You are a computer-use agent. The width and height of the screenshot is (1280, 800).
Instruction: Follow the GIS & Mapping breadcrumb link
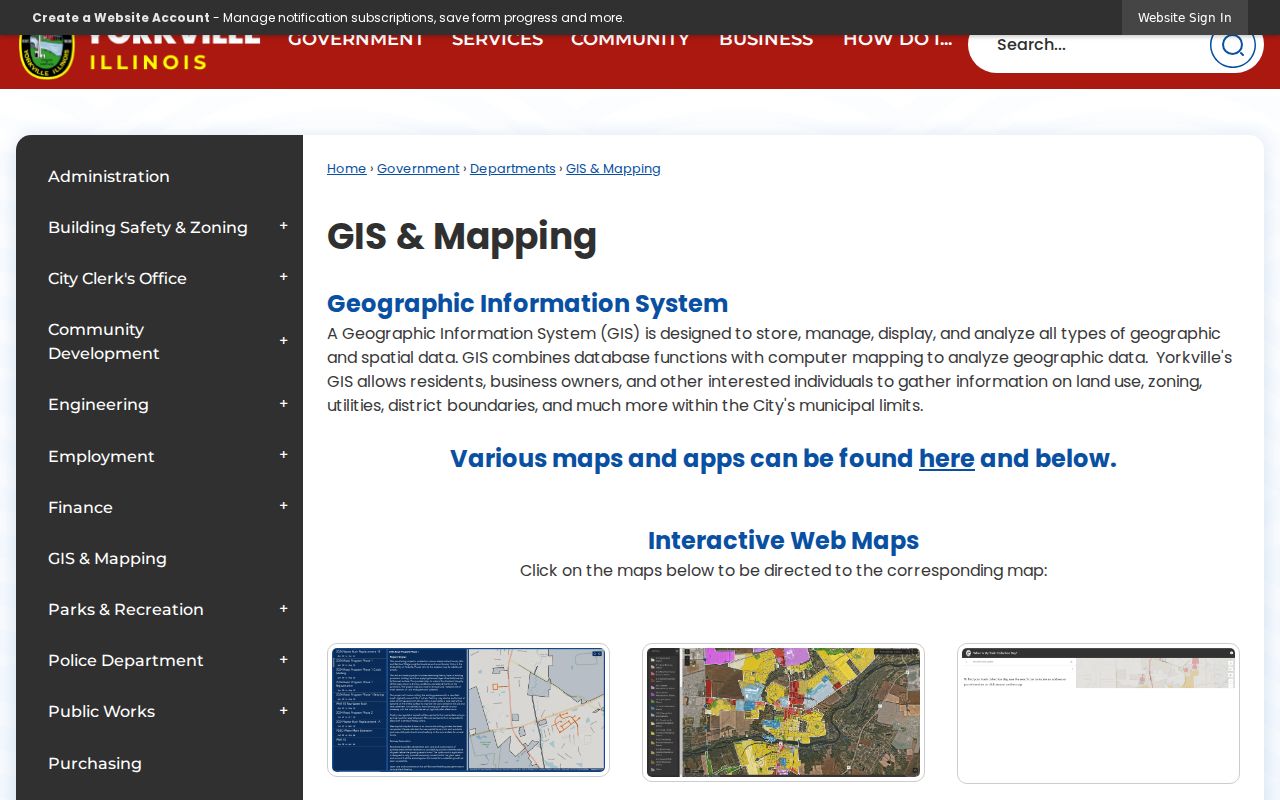click(613, 169)
